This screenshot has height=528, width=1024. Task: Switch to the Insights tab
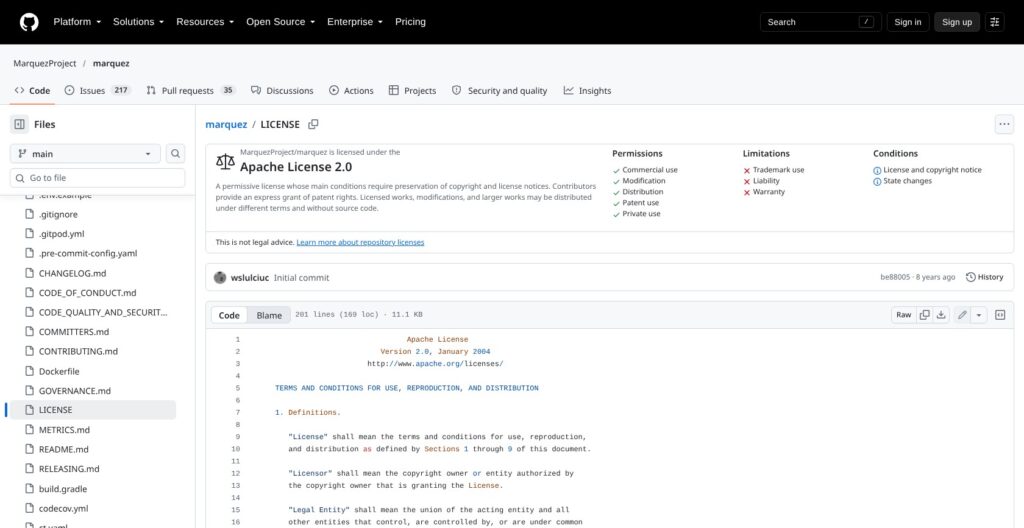[x=587, y=91]
